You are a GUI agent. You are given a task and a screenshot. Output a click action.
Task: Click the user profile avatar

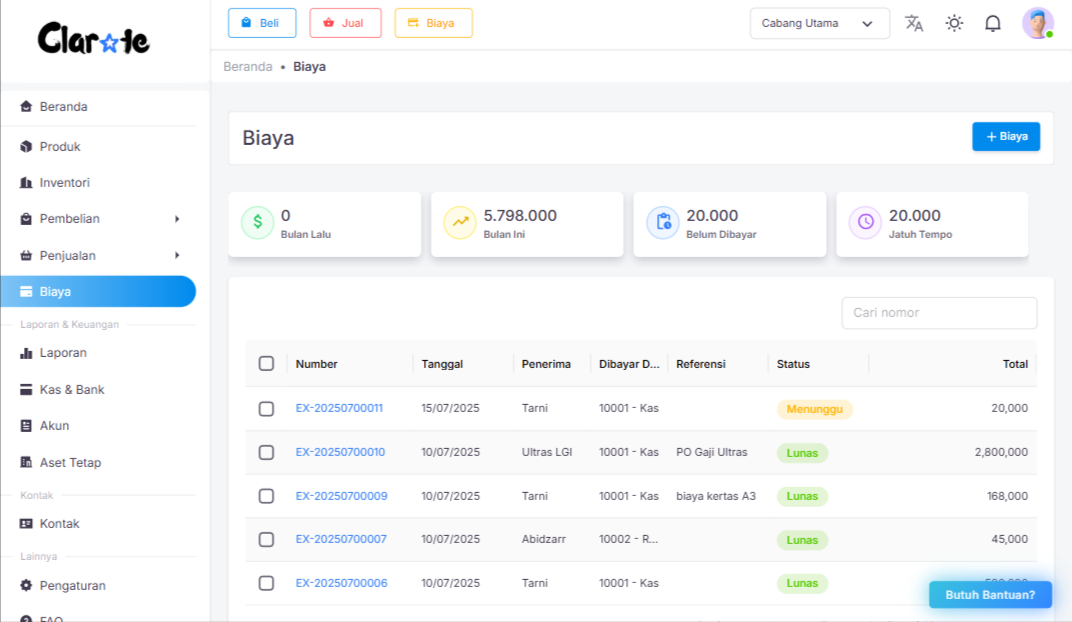1037,23
